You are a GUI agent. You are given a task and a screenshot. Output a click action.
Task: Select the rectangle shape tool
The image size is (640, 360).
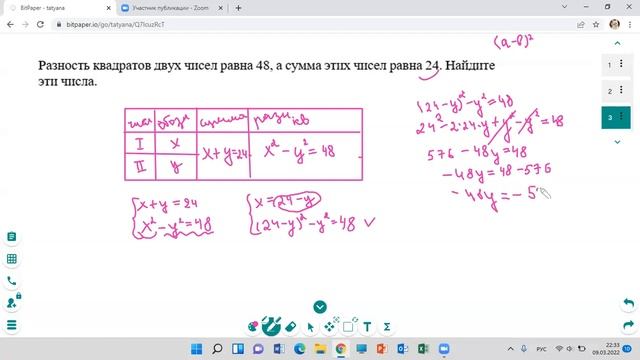(348, 327)
